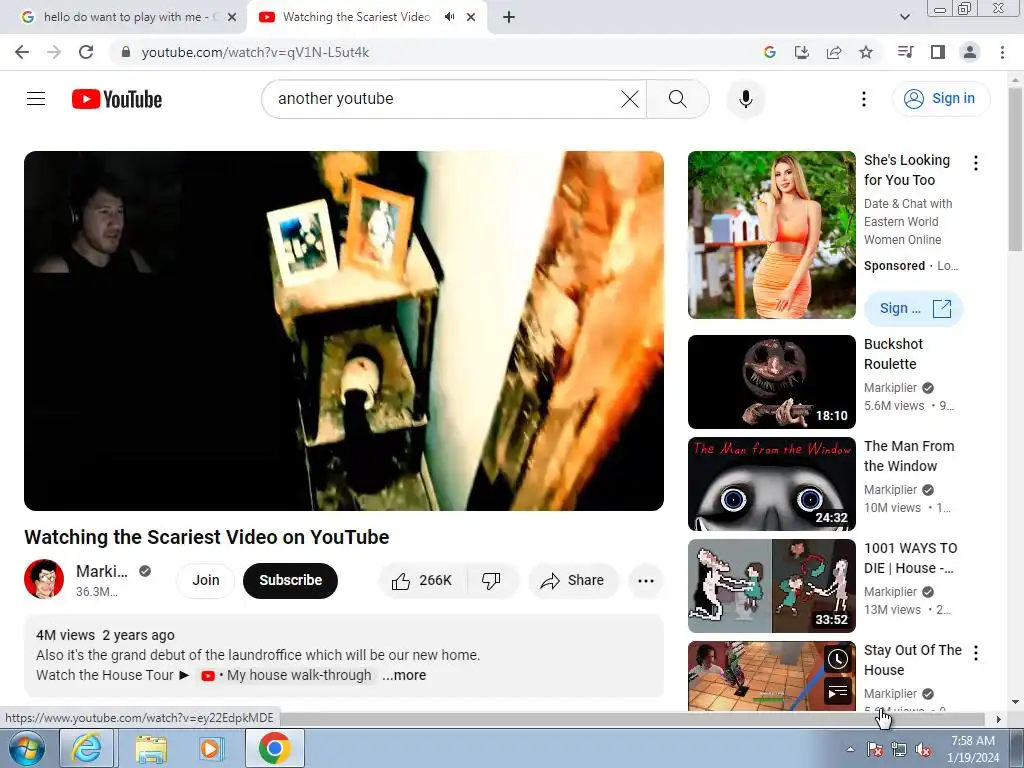1024x768 pixels.
Task: Open options menu for Stay Out Of The House
Action: (x=976, y=652)
